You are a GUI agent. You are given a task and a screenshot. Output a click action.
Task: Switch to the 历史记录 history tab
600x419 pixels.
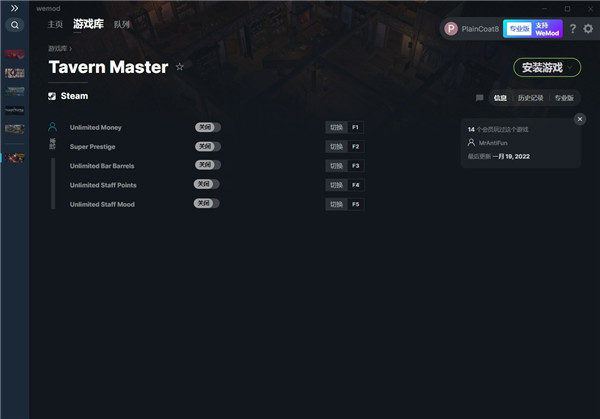click(530, 98)
